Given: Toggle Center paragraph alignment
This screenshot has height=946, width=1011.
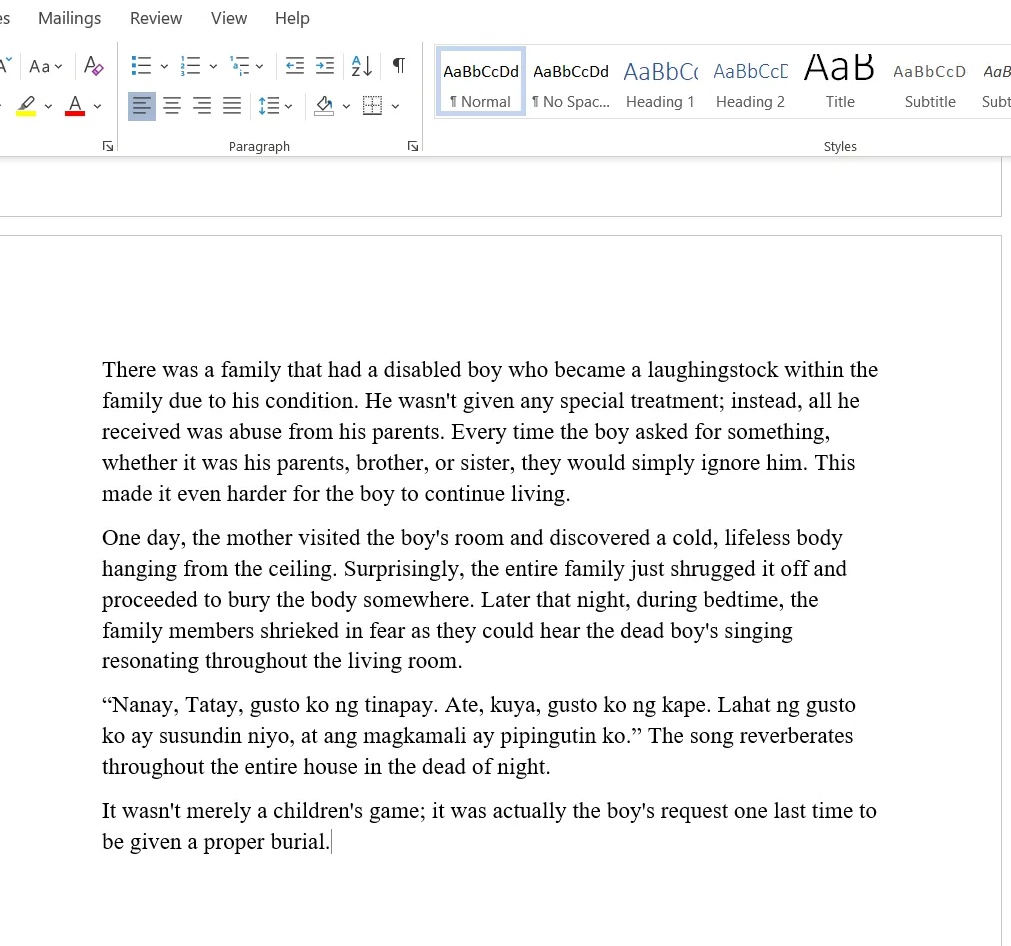Looking at the screenshot, I should [x=172, y=106].
